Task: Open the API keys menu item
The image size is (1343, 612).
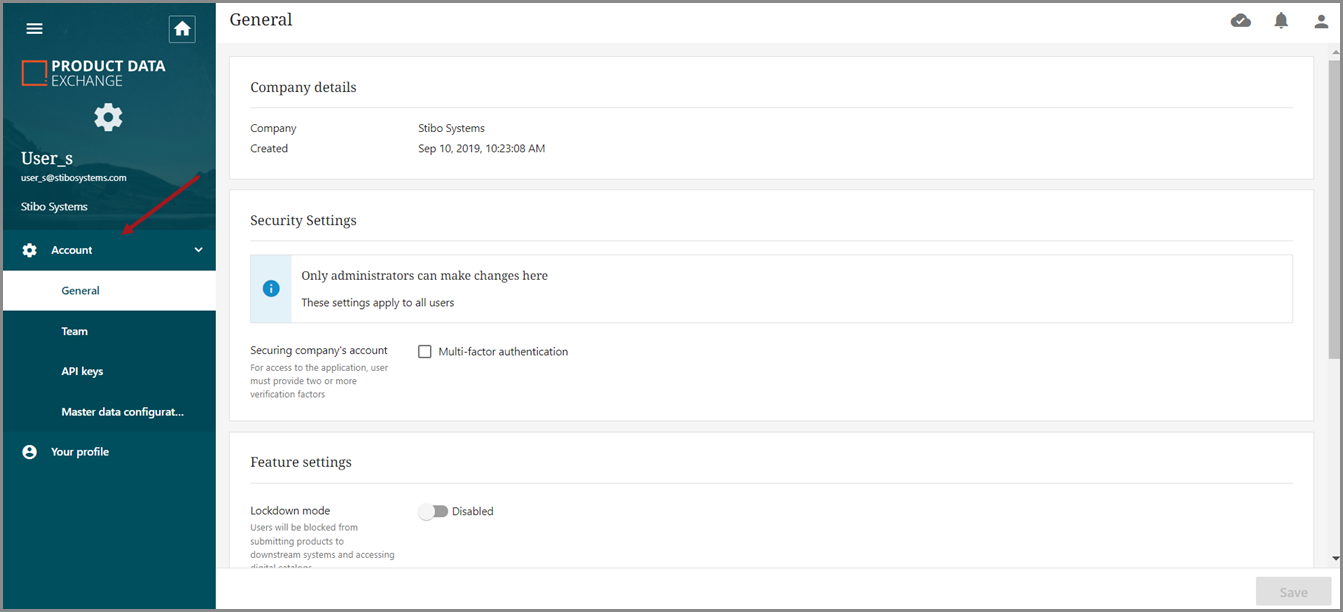Action: click(109, 371)
